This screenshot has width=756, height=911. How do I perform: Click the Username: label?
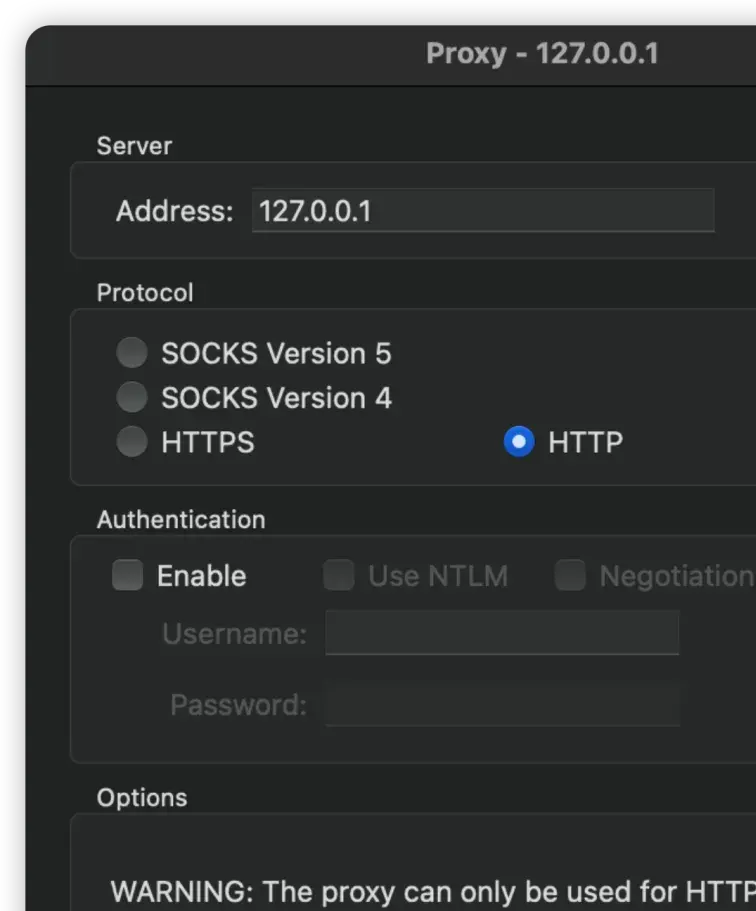(x=234, y=634)
